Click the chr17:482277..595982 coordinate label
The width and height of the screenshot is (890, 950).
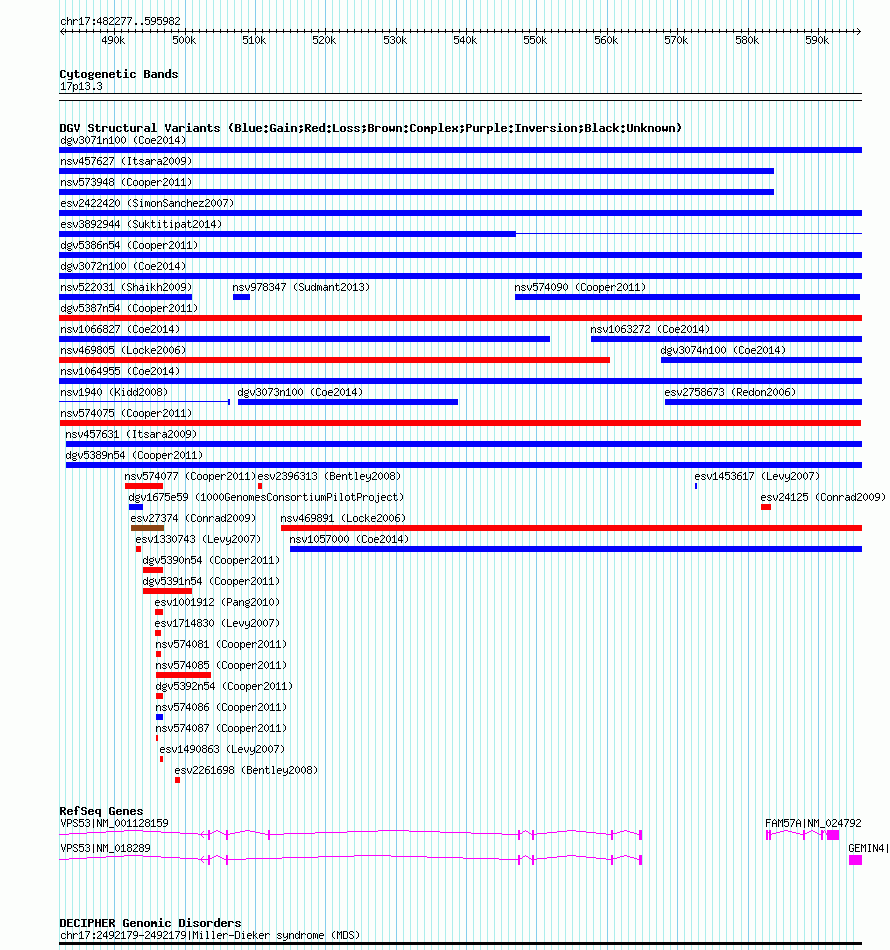pyautogui.click(x=120, y=21)
